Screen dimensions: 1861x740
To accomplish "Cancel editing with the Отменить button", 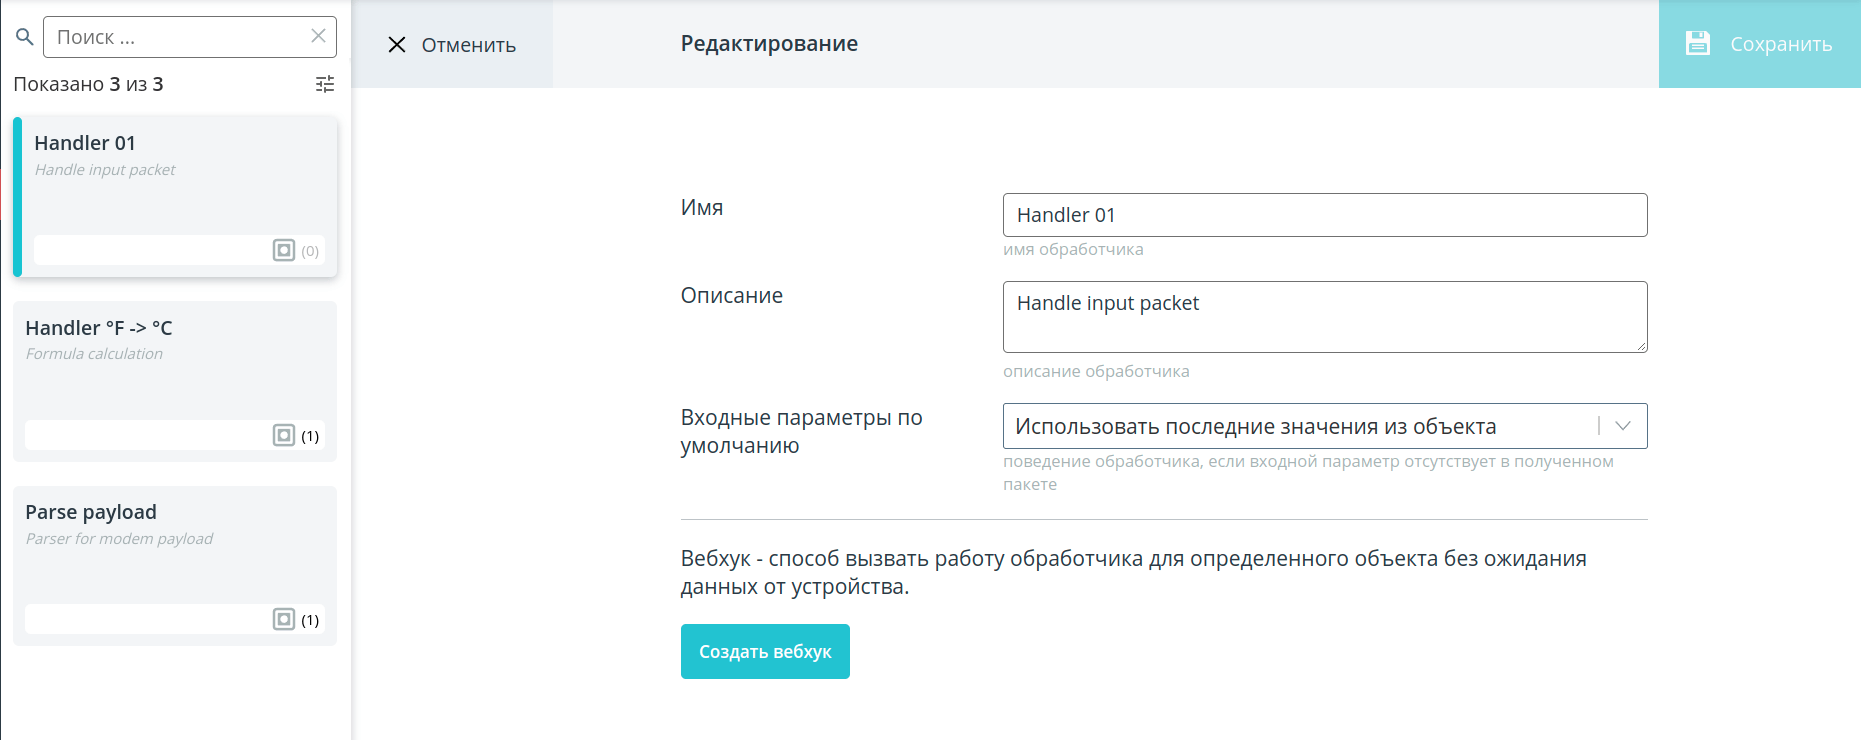I will pos(452,44).
